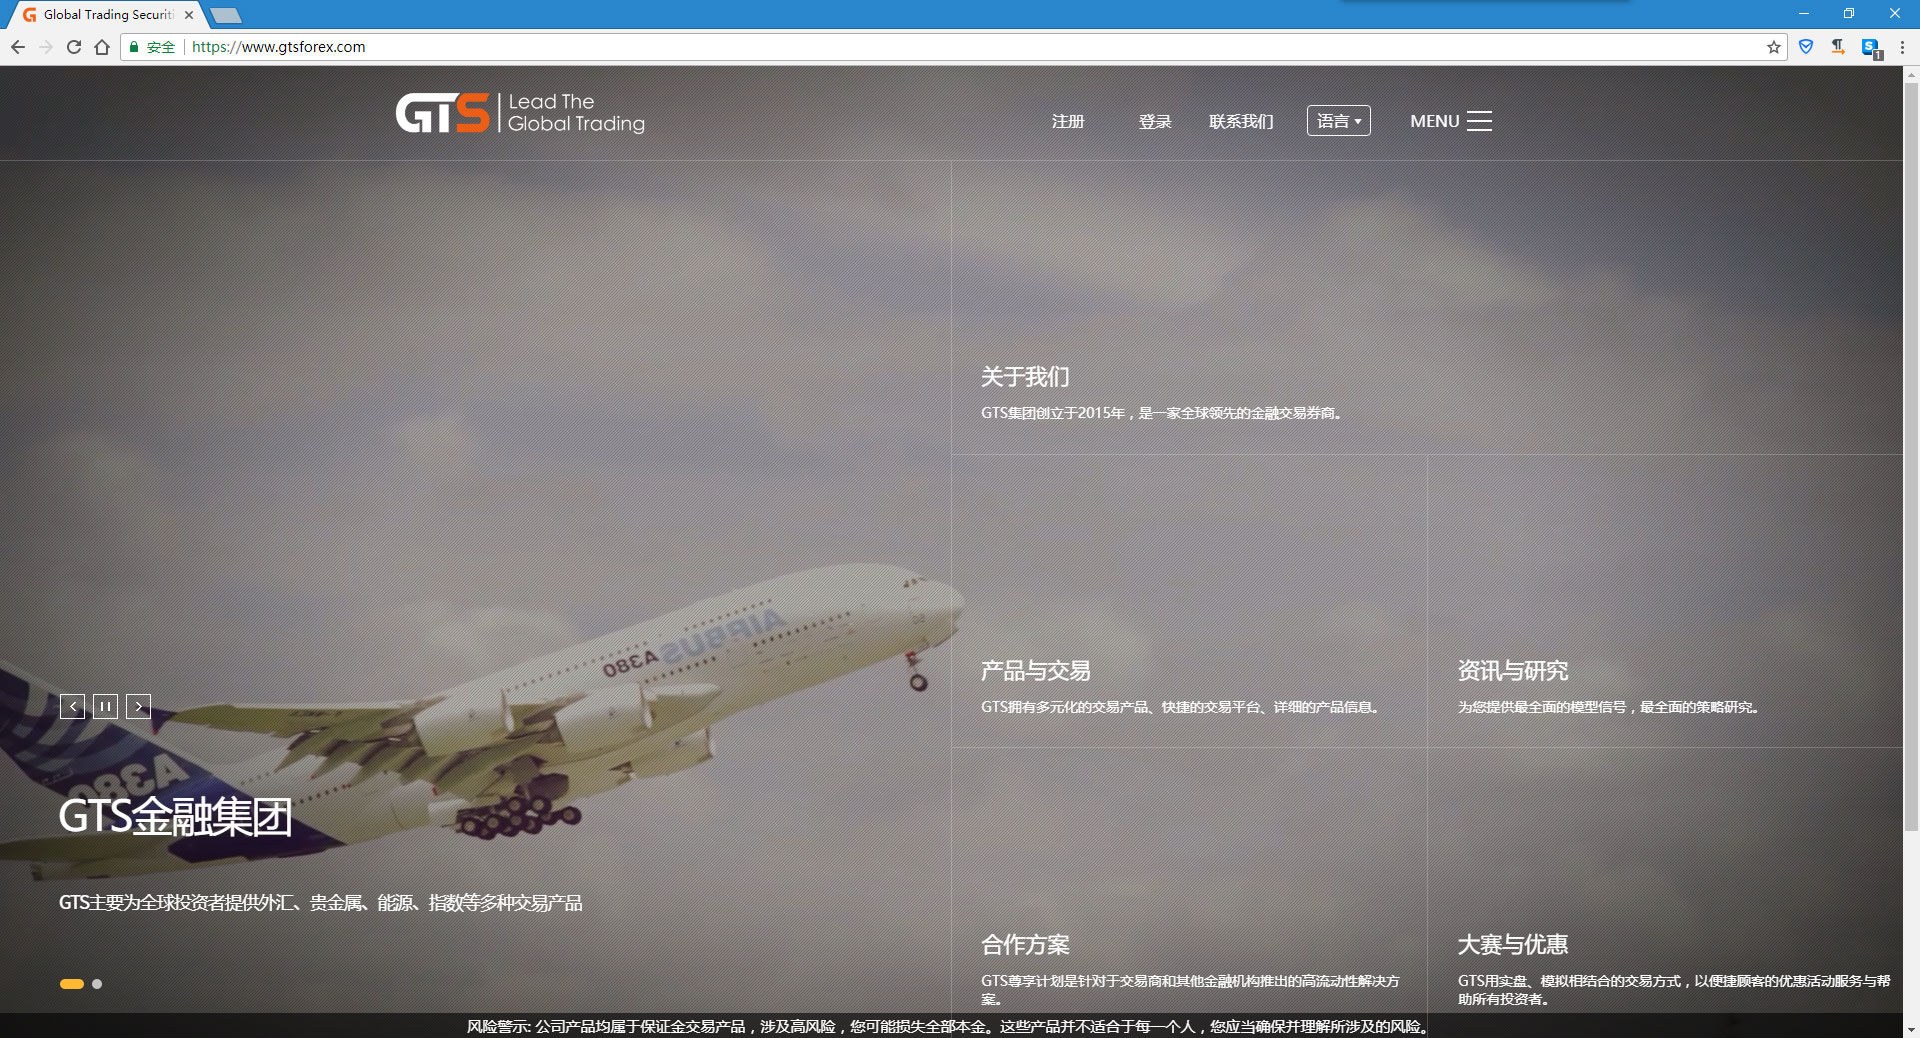This screenshot has height=1038, width=1920.
Task: Click the browser forward arrow
Action: 46,47
